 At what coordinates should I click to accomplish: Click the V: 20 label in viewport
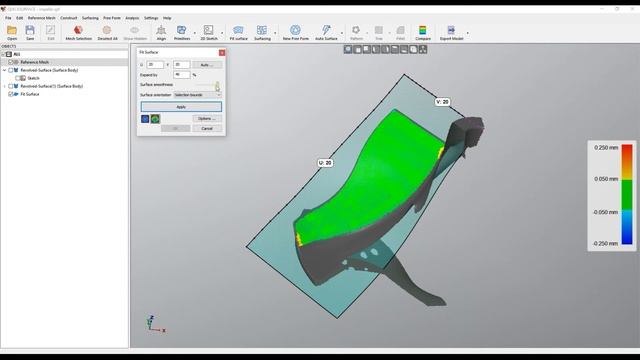(x=442, y=102)
